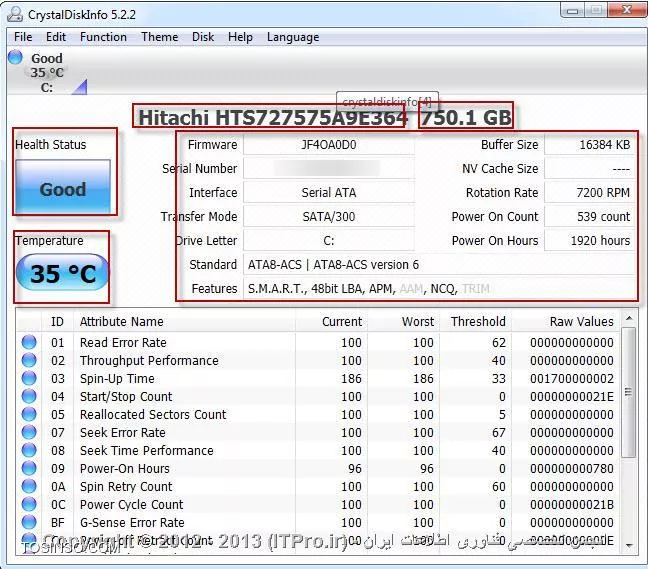
Task: Click the Current column header
Action: [331, 321]
